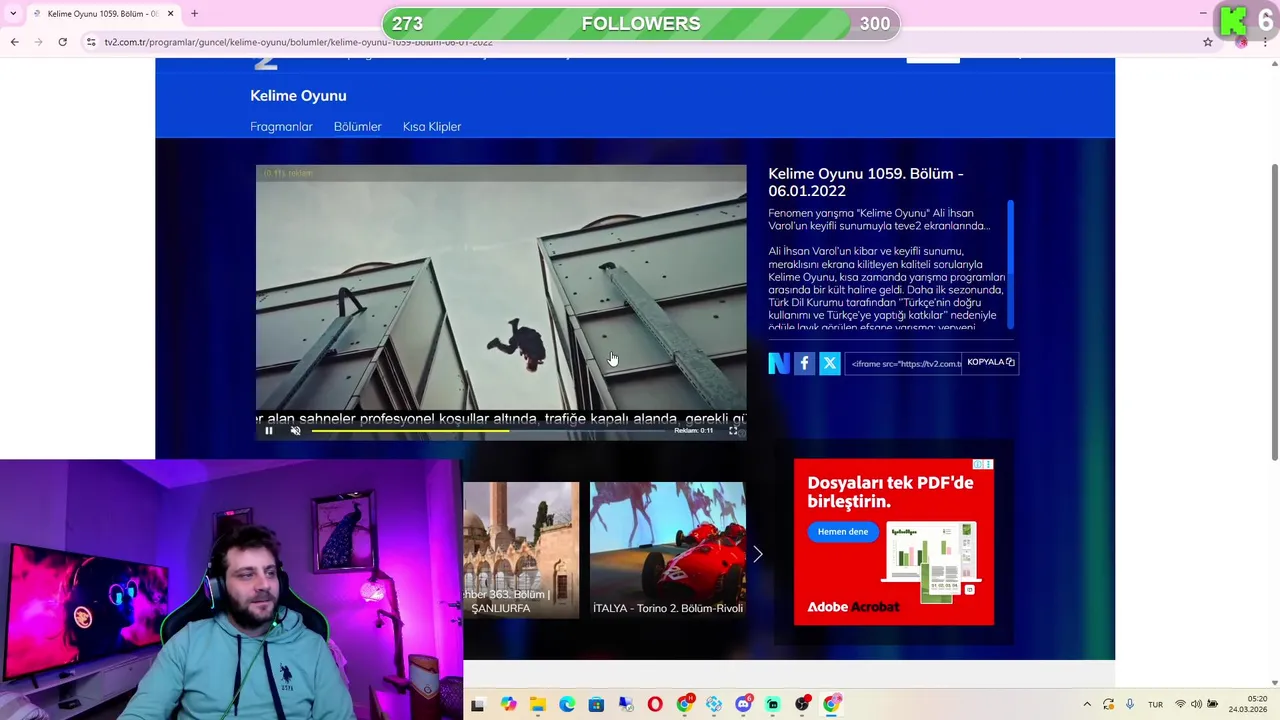Switch the TUR keyboard language indicator

[x=1156, y=704]
